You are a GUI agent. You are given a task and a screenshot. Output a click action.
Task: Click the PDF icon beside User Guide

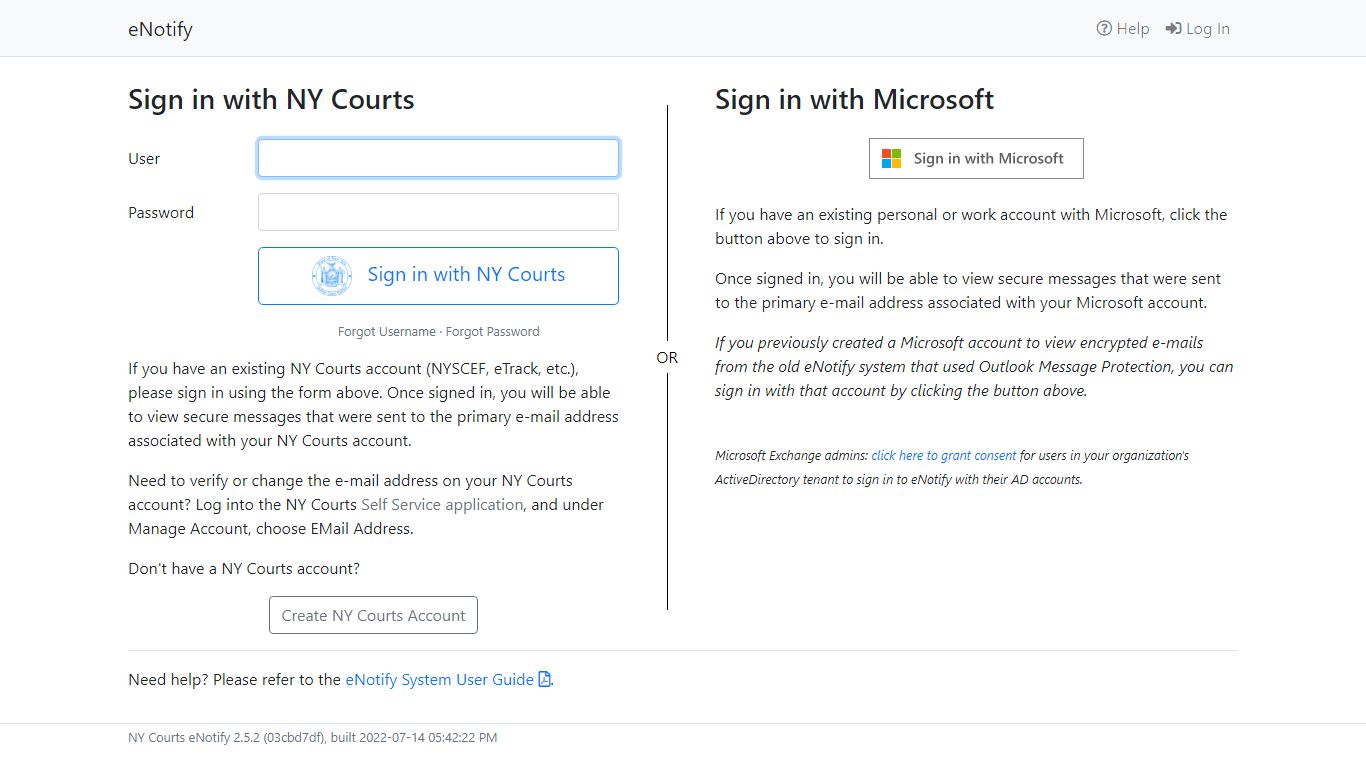pos(545,679)
